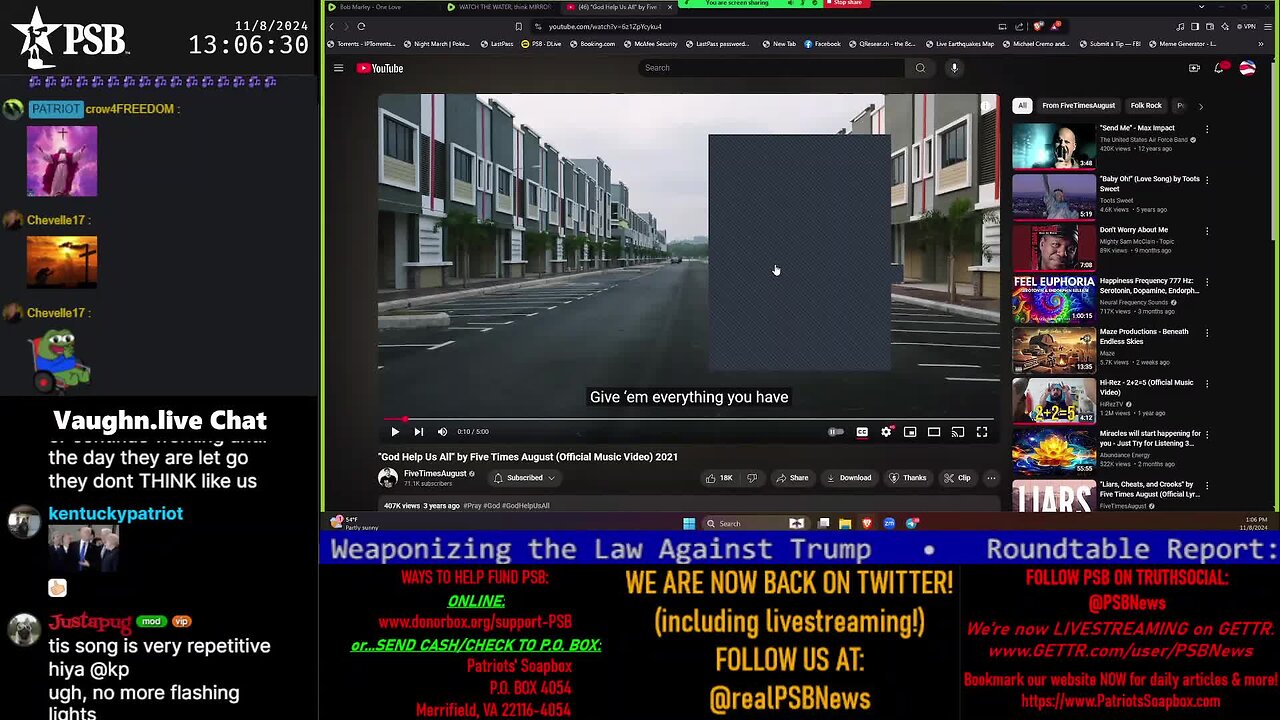Image resolution: width=1280 pixels, height=720 pixels.
Task: Open options for Don't Worry About Me
Action: 1207,231
